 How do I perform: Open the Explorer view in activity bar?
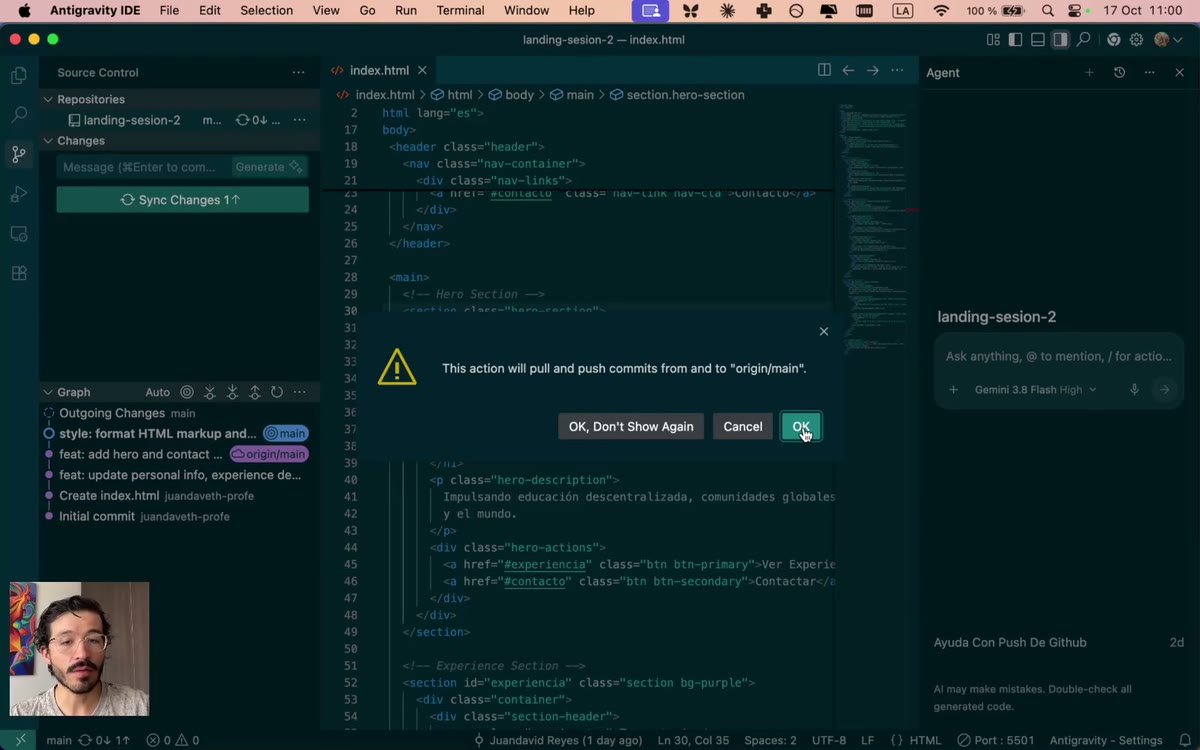(18, 75)
